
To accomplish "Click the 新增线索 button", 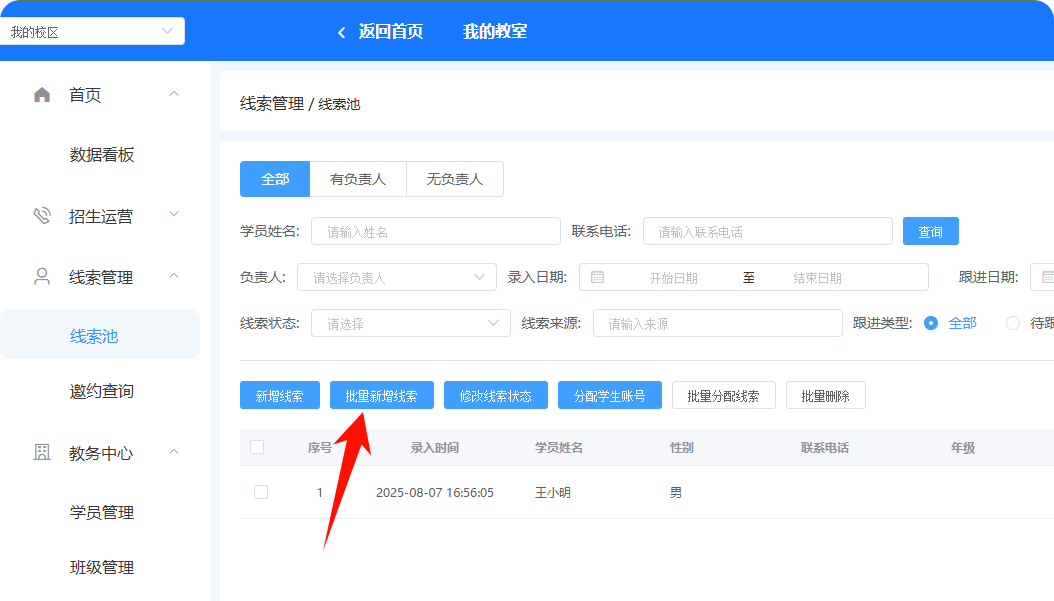I will point(280,395).
